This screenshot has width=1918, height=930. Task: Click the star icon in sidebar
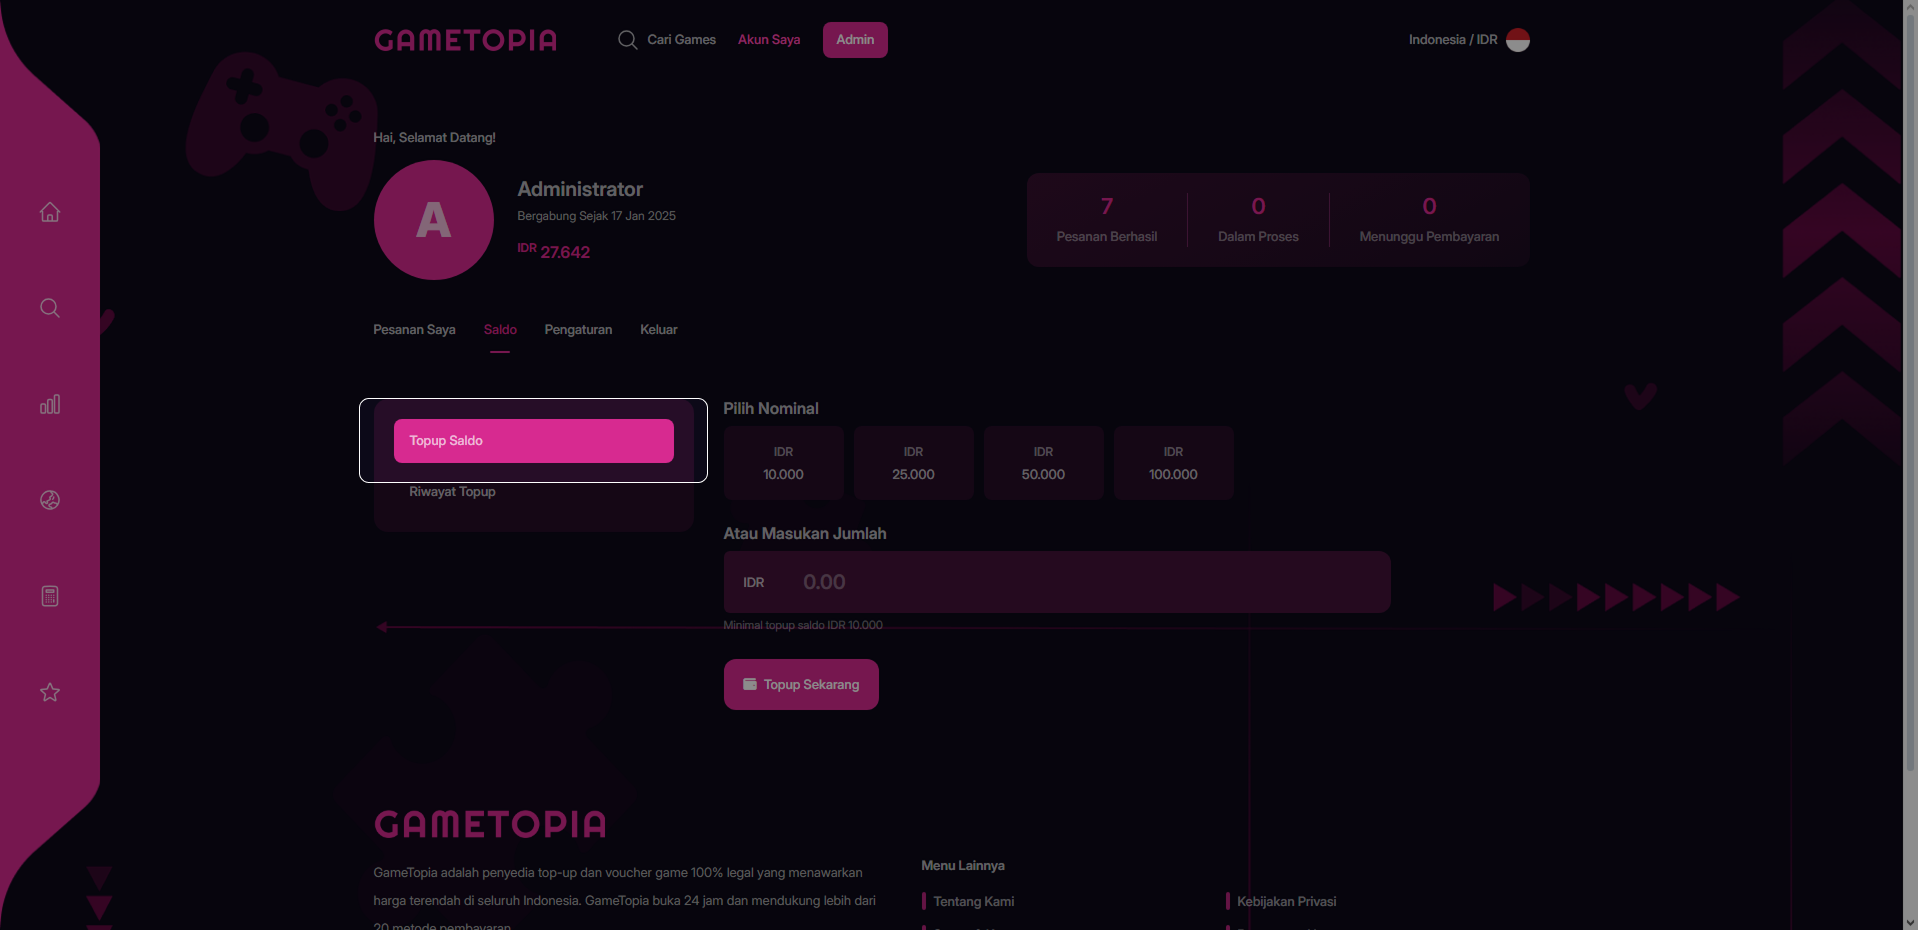pos(50,692)
